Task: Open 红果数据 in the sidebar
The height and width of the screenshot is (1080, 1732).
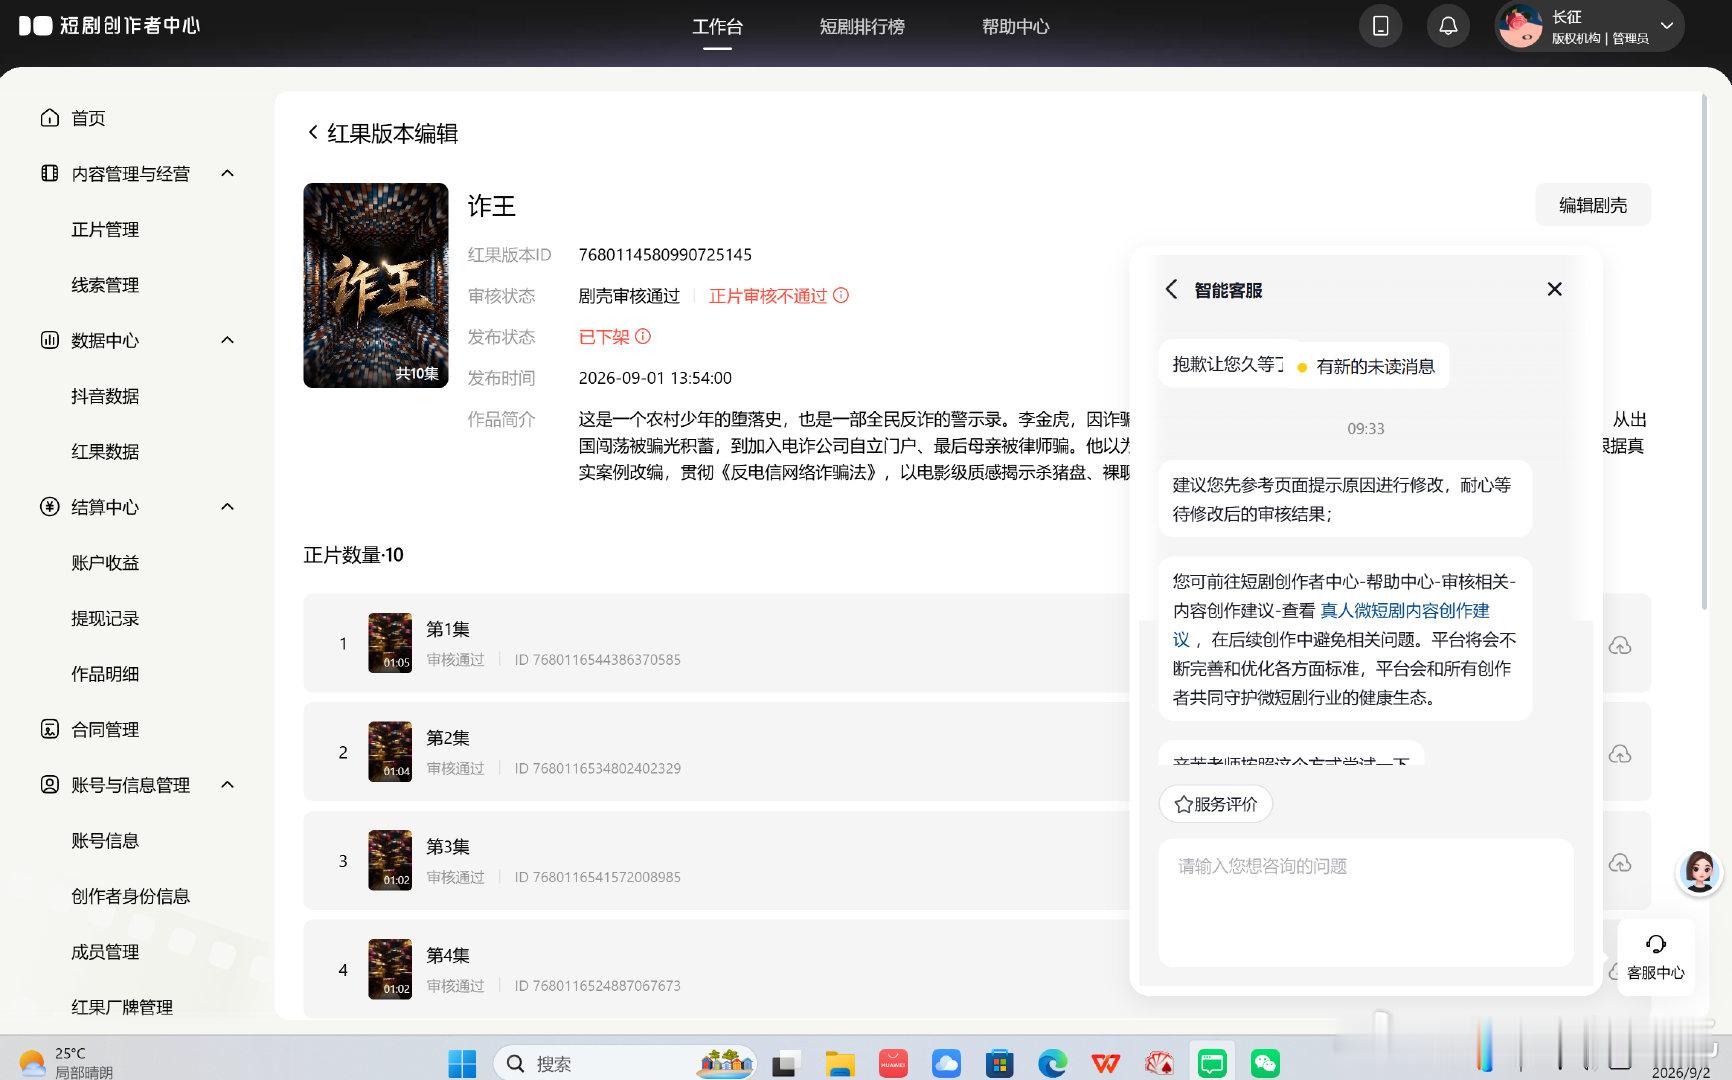Action: [x=105, y=451]
